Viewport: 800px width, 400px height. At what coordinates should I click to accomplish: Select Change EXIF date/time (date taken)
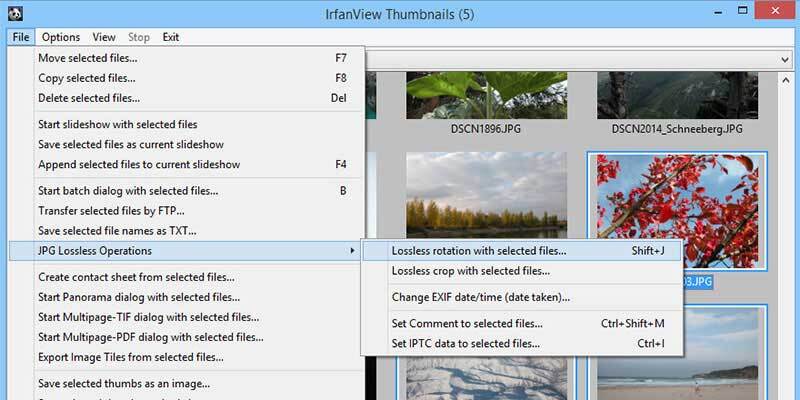pos(521,297)
